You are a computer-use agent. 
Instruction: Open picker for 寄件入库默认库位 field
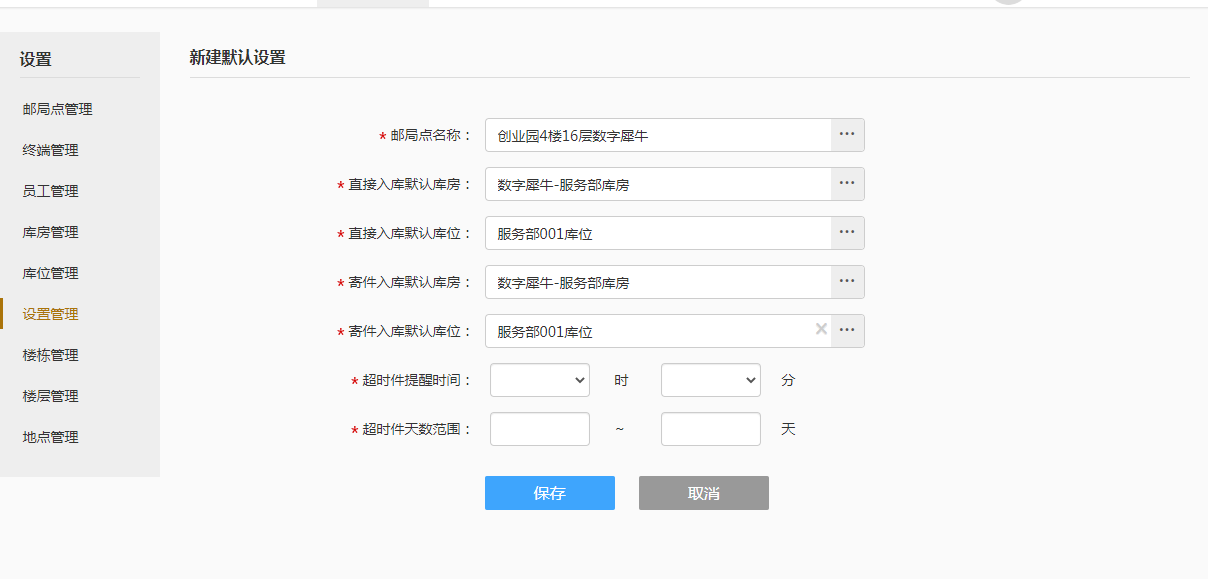(847, 331)
